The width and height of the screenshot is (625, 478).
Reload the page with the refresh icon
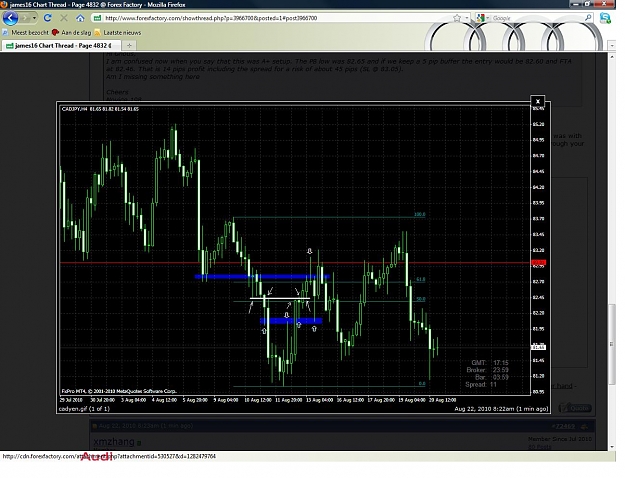[x=47, y=18]
